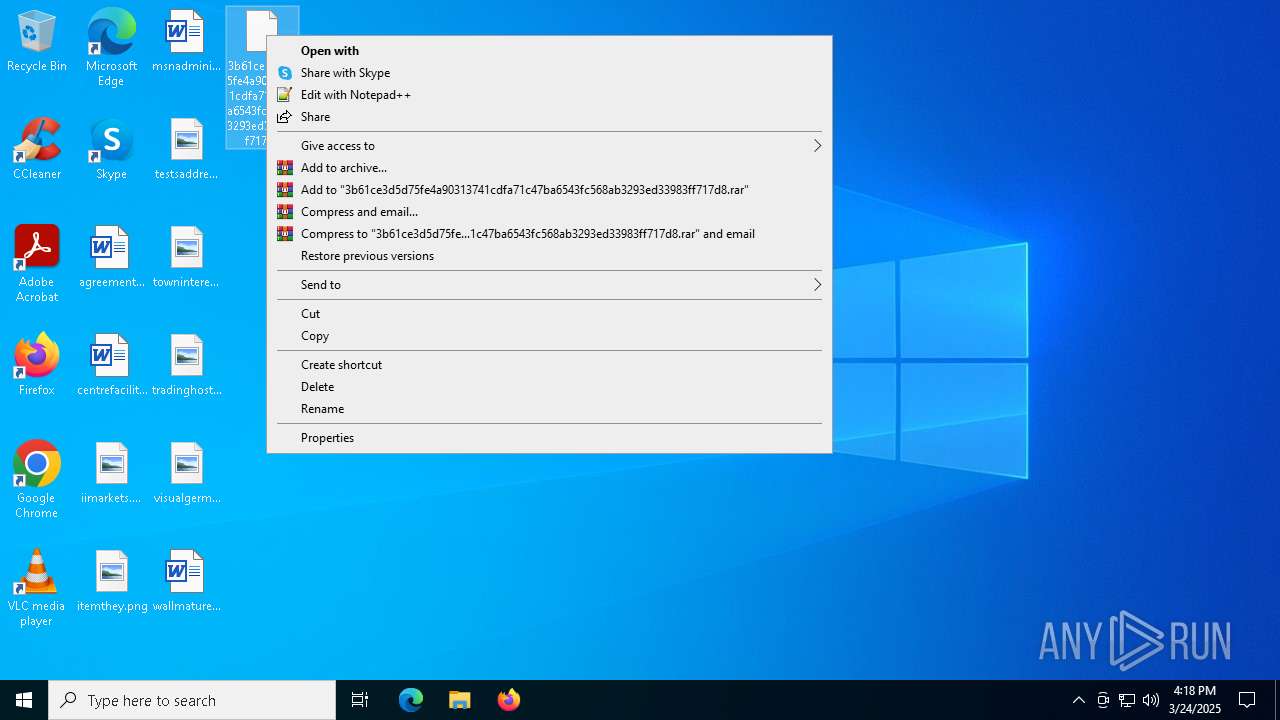
Task: Select the Adobe Acrobat desktop shortcut
Action: (x=37, y=264)
